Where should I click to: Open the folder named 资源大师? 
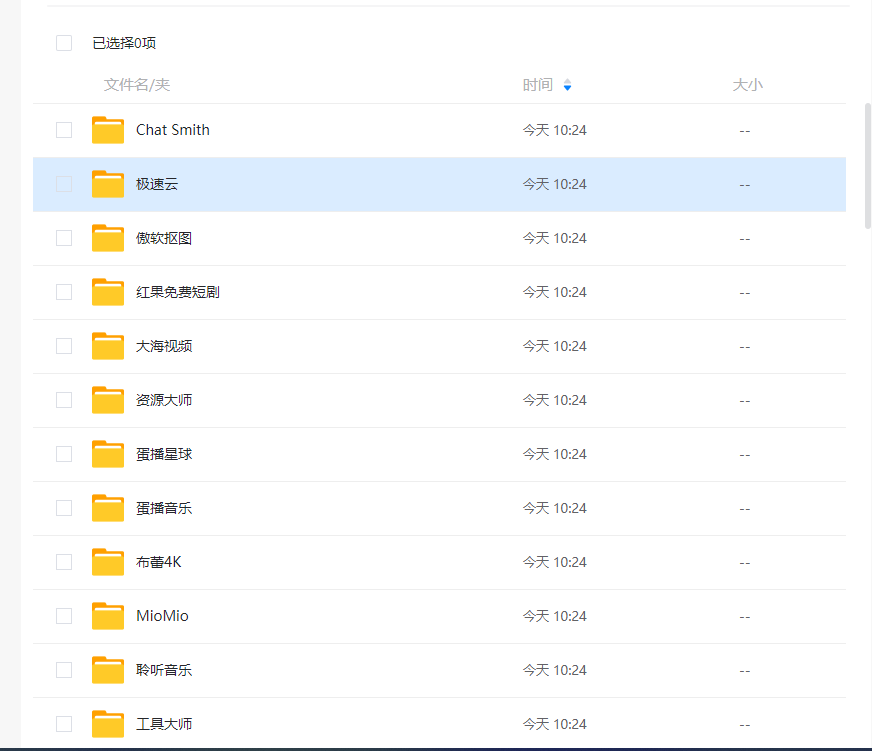164,400
